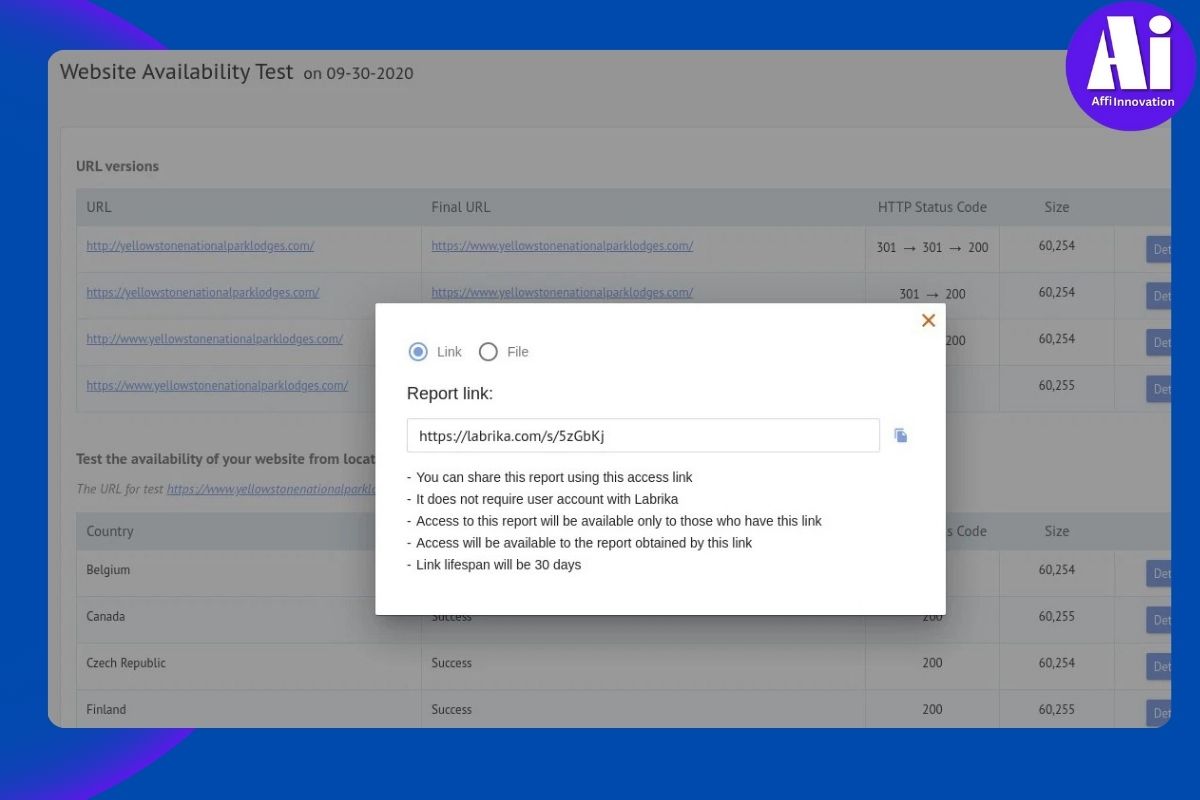Viewport: 1200px width, 800px height.
Task: Open Details for the Czech Republic row
Action: coord(1159,667)
